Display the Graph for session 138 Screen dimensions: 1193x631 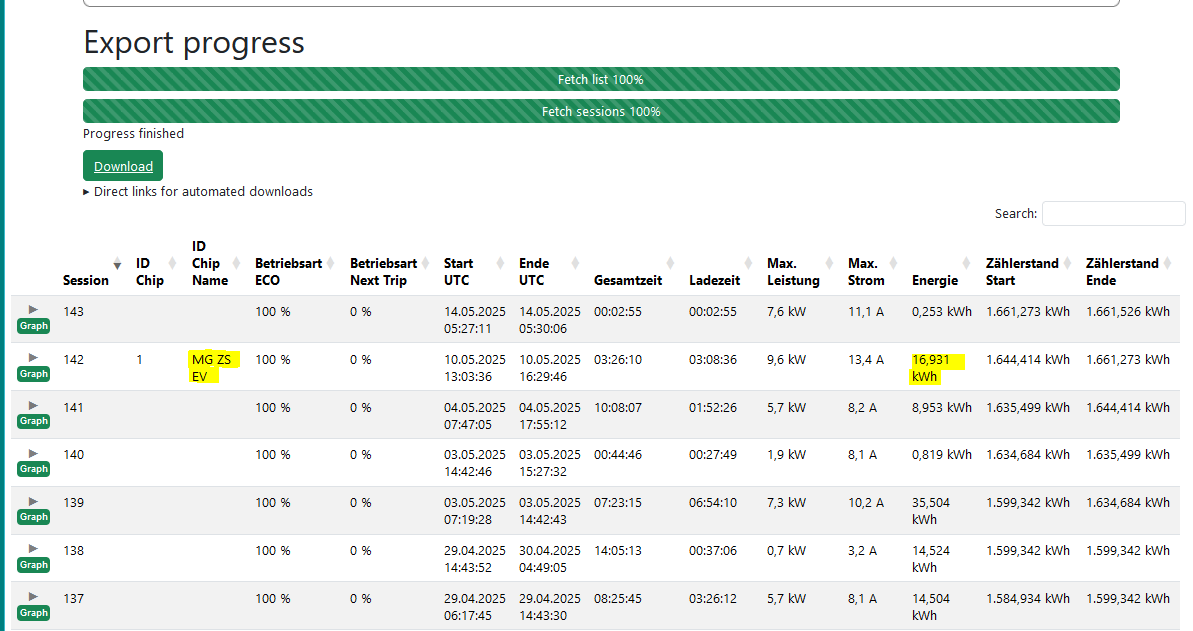[x=33, y=565]
